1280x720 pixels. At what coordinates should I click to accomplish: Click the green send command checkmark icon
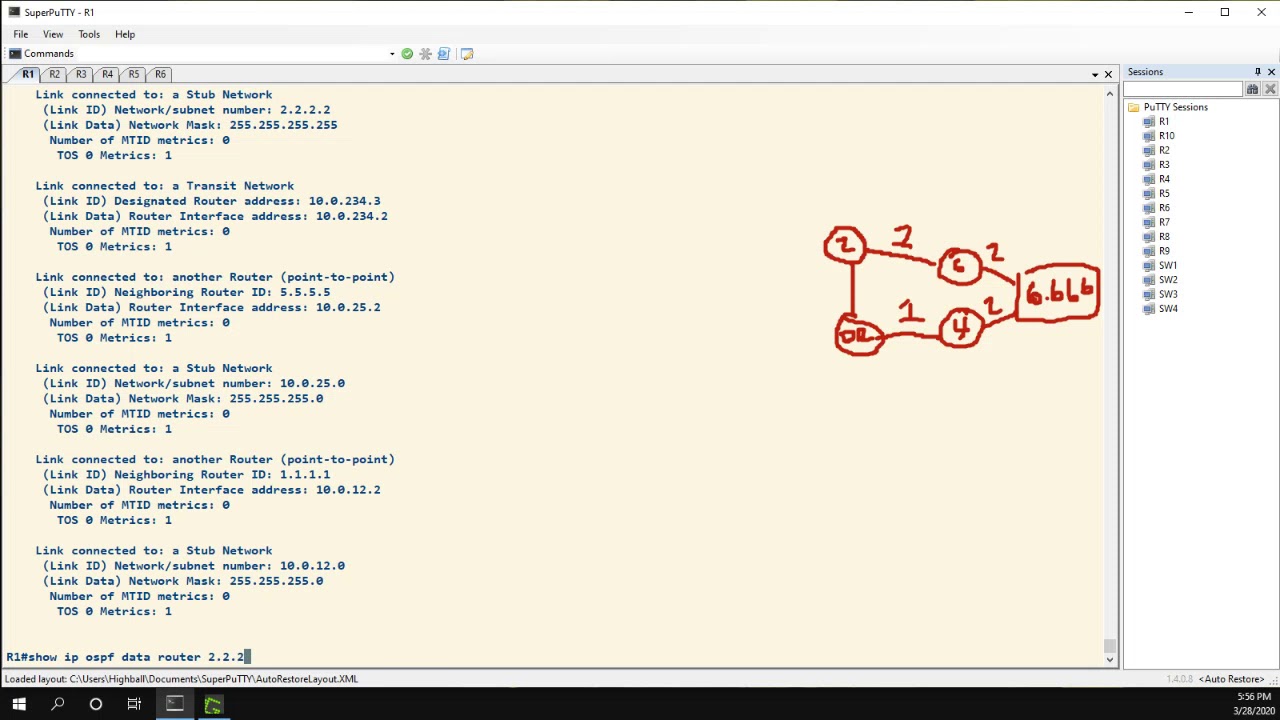pyautogui.click(x=407, y=54)
